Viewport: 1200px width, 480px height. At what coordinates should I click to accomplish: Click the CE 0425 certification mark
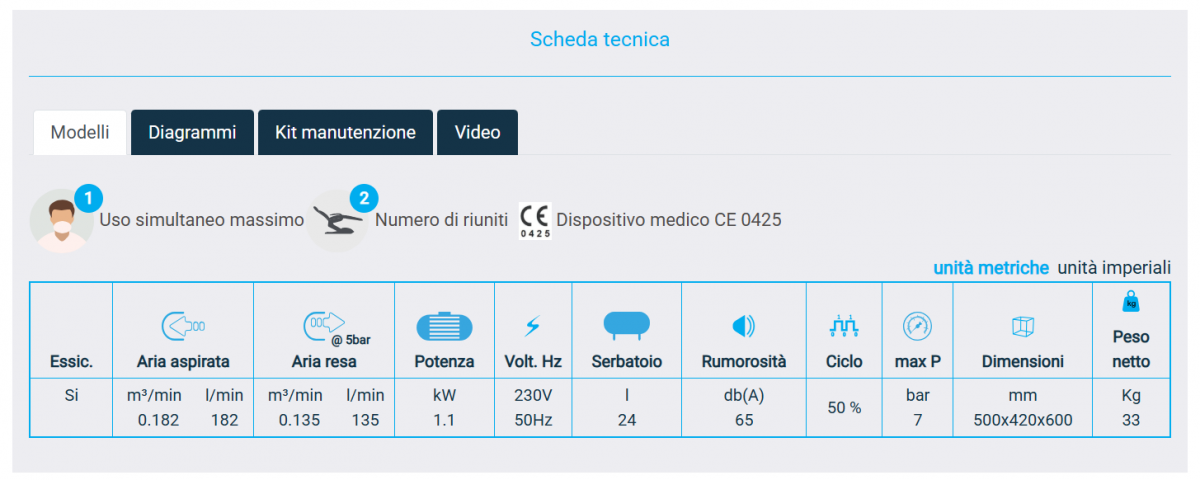click(535, 220)
